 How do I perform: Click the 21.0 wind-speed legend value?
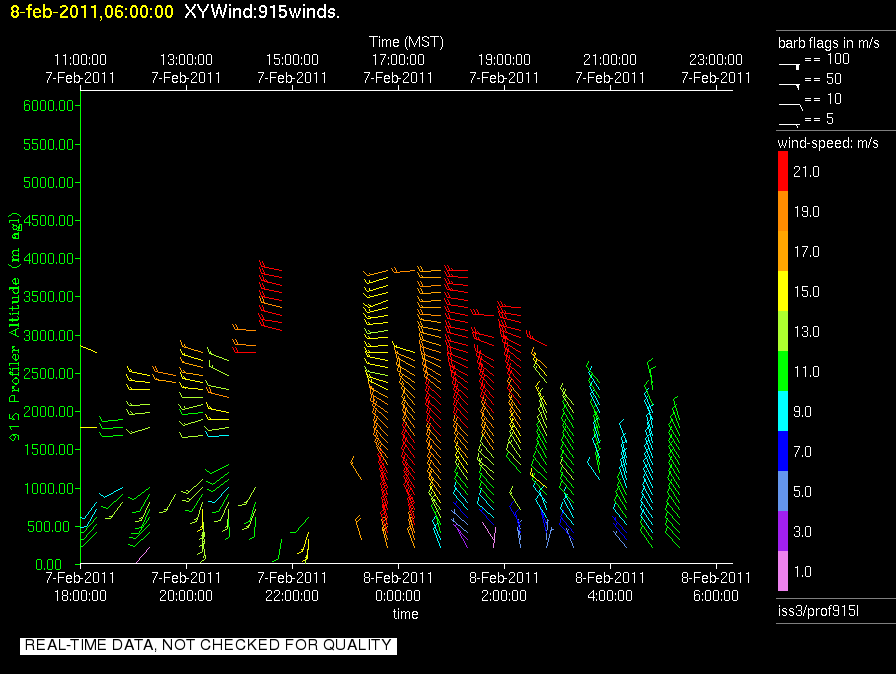point(806,172)
